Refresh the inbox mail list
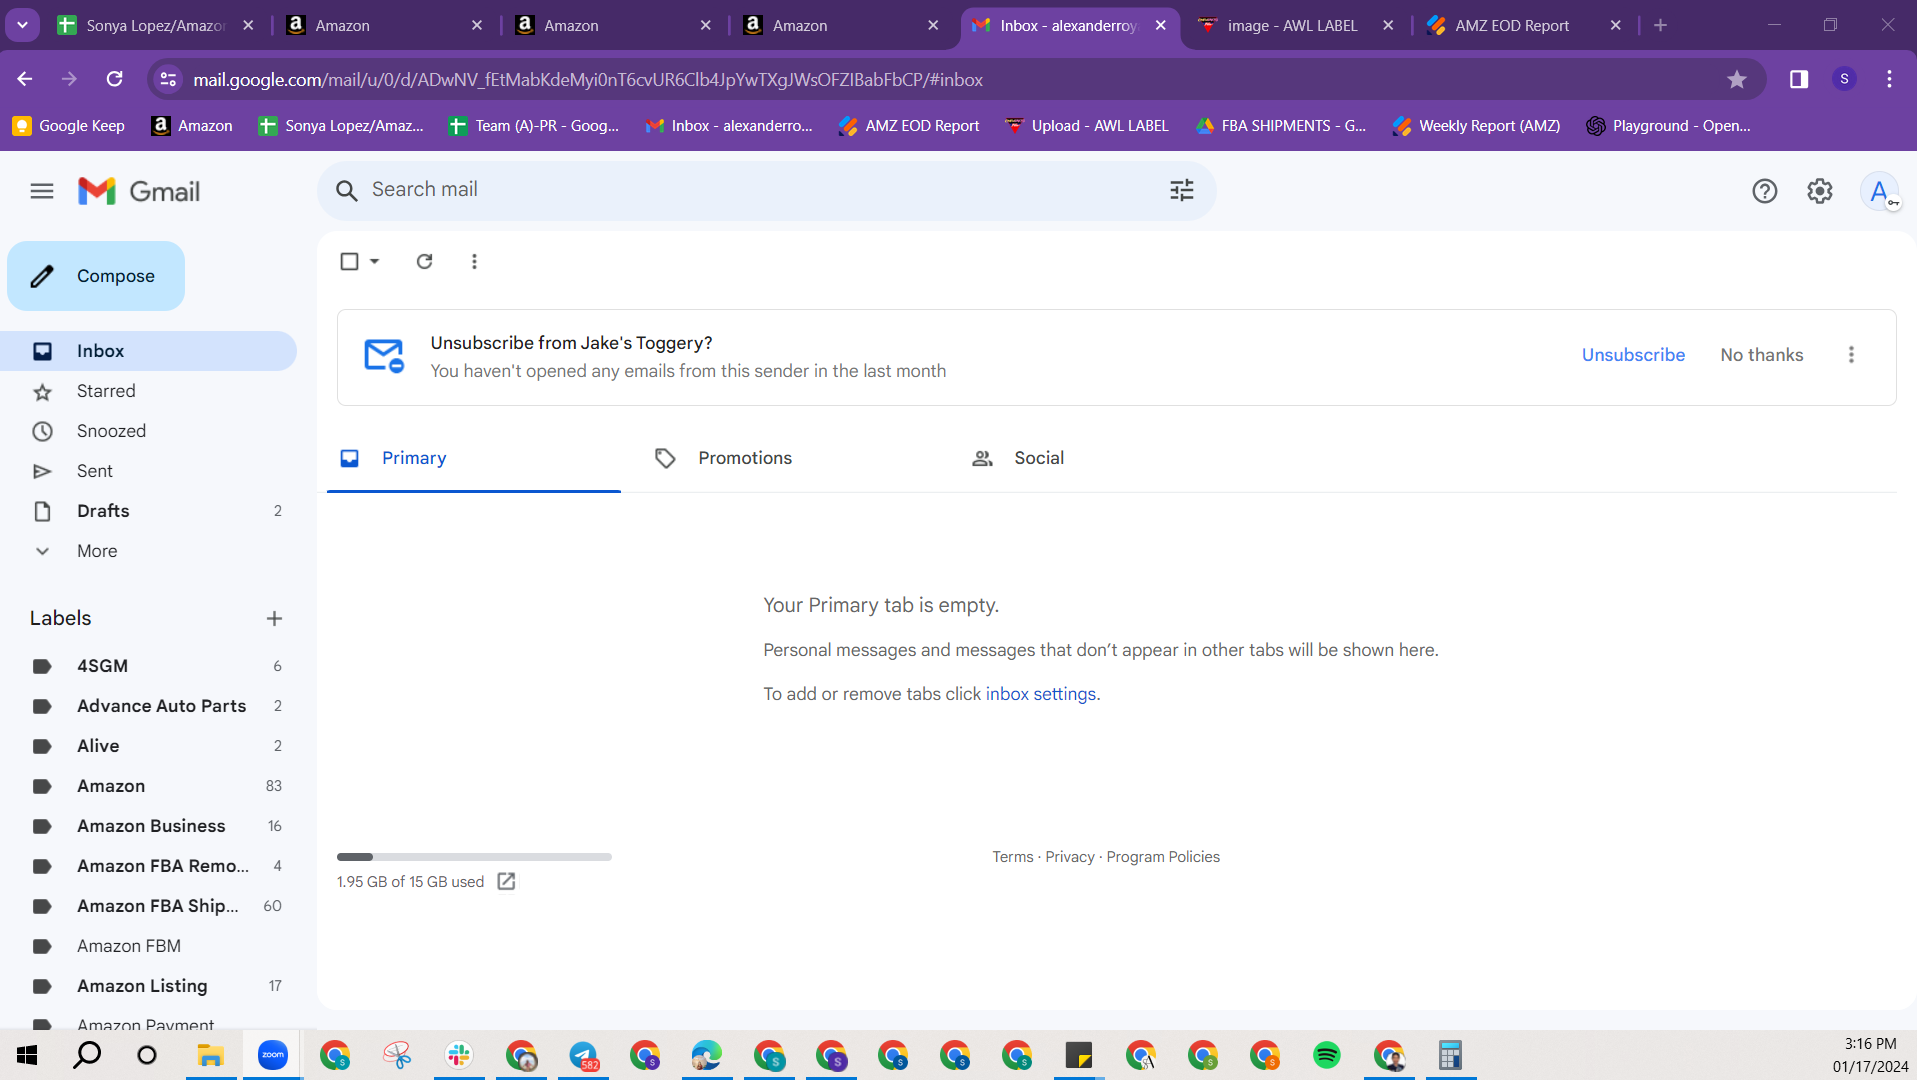This screenshot has width=1917, height=1080. 425,261
